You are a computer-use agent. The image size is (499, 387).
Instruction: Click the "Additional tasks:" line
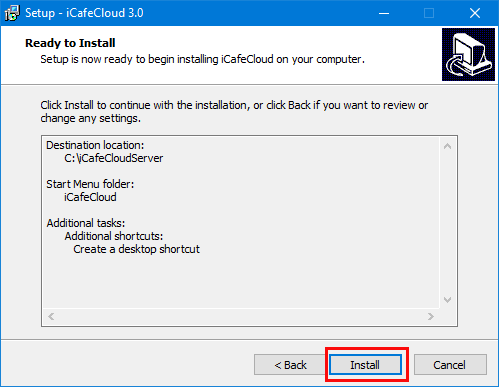[86, 223]
